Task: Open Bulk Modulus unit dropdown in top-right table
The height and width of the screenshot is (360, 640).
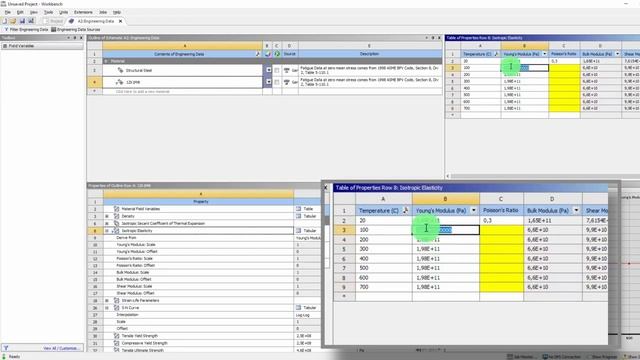Action: [x=617, y=54]
